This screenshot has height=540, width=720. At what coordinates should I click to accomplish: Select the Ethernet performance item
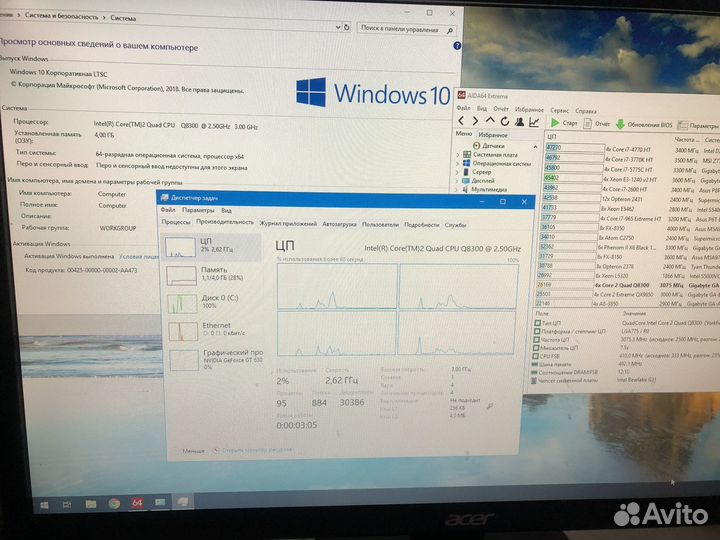coord(213,331)
